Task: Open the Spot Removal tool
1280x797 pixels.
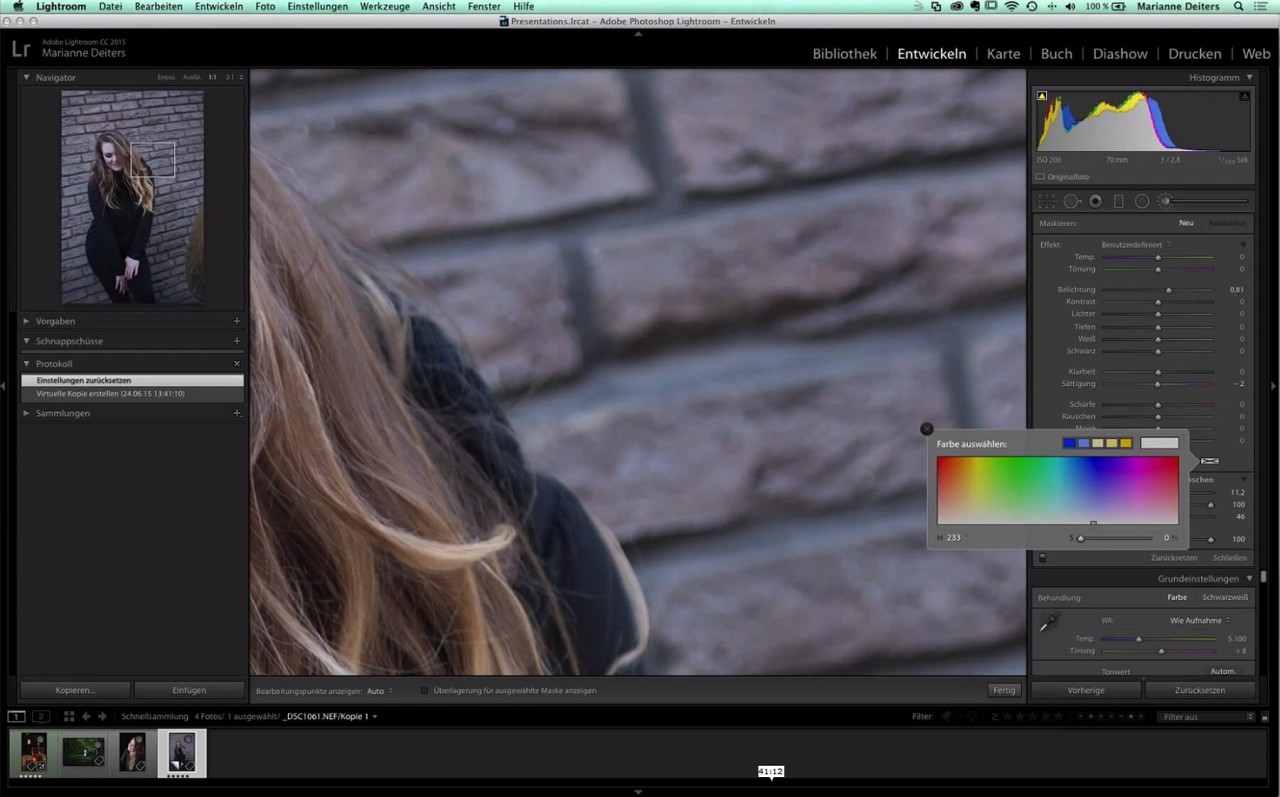Action: point(1071,201)
